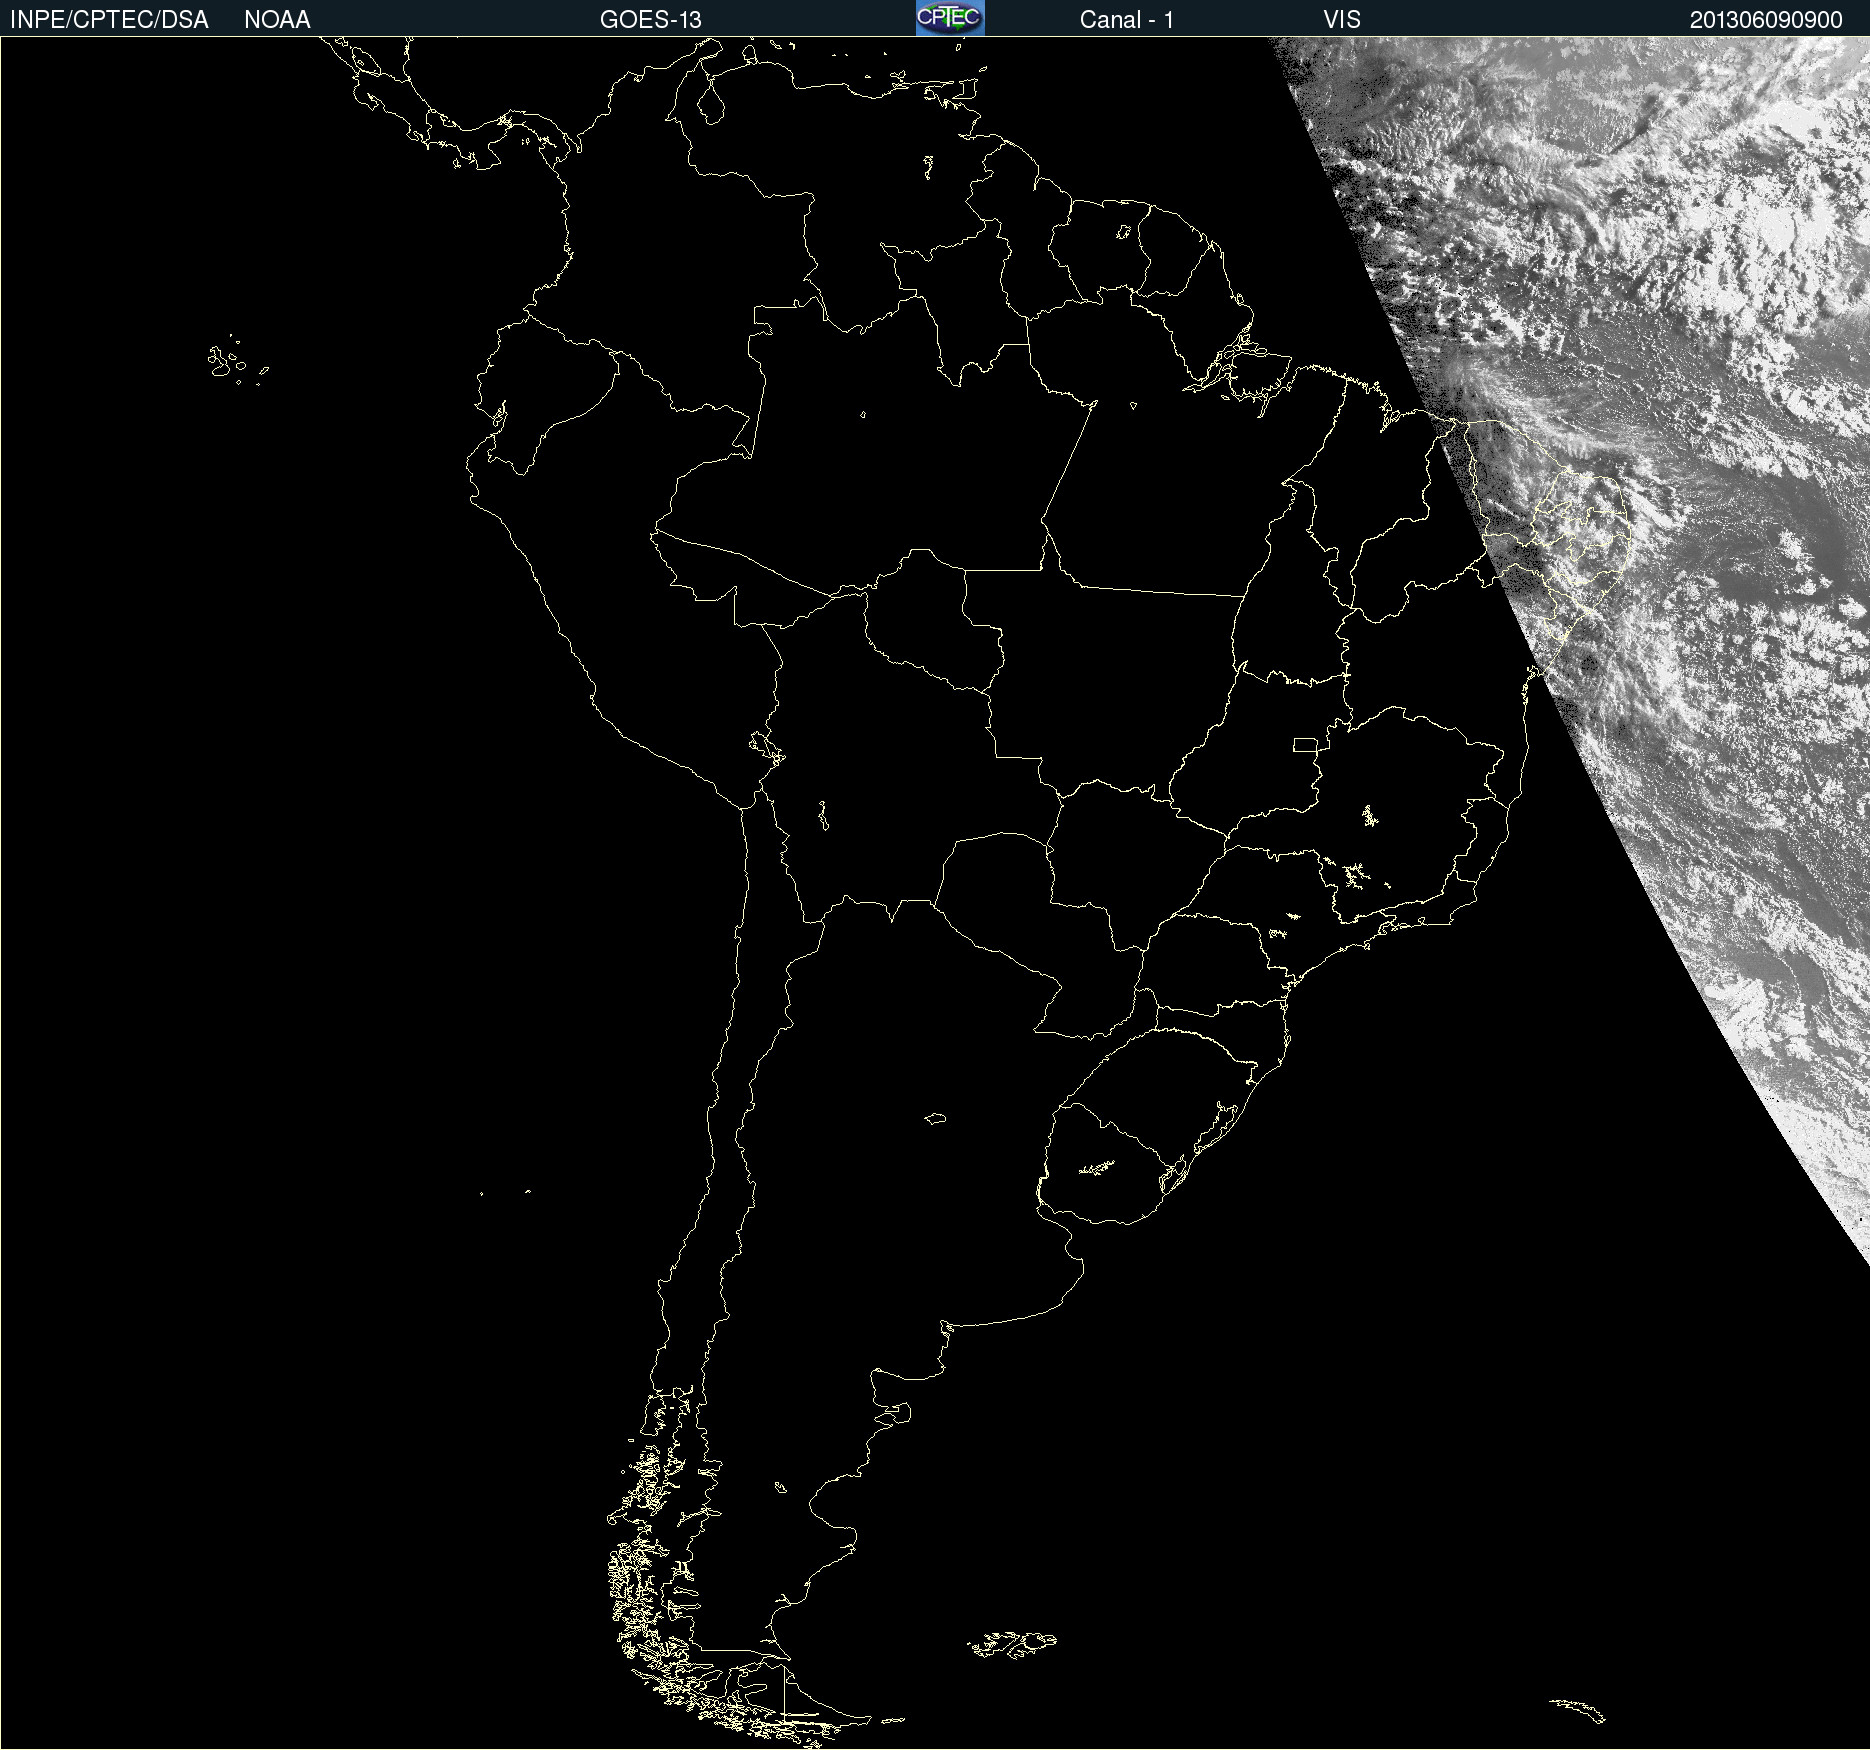Click the rectangular Federal District in Brazil
This screenshot has width=1870, height=1750.
pyautogui.click(x=1304, y=744)
